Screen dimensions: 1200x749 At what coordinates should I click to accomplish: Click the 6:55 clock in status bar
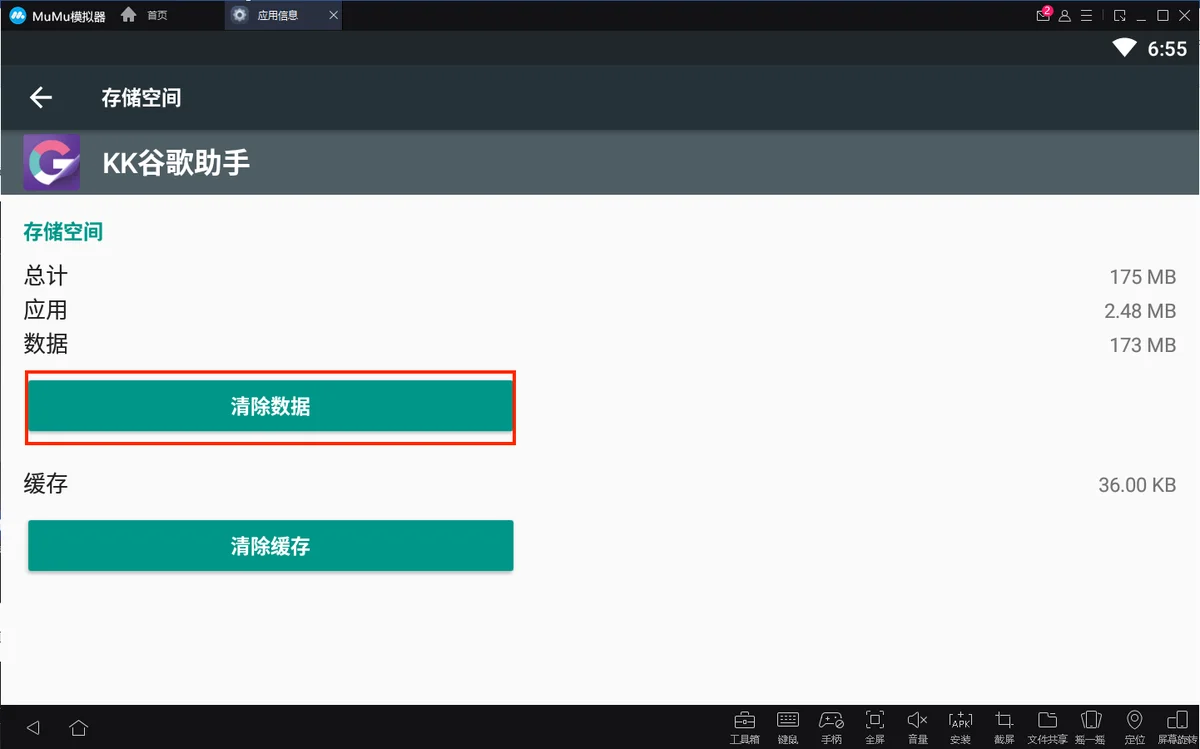(1167, 49)
